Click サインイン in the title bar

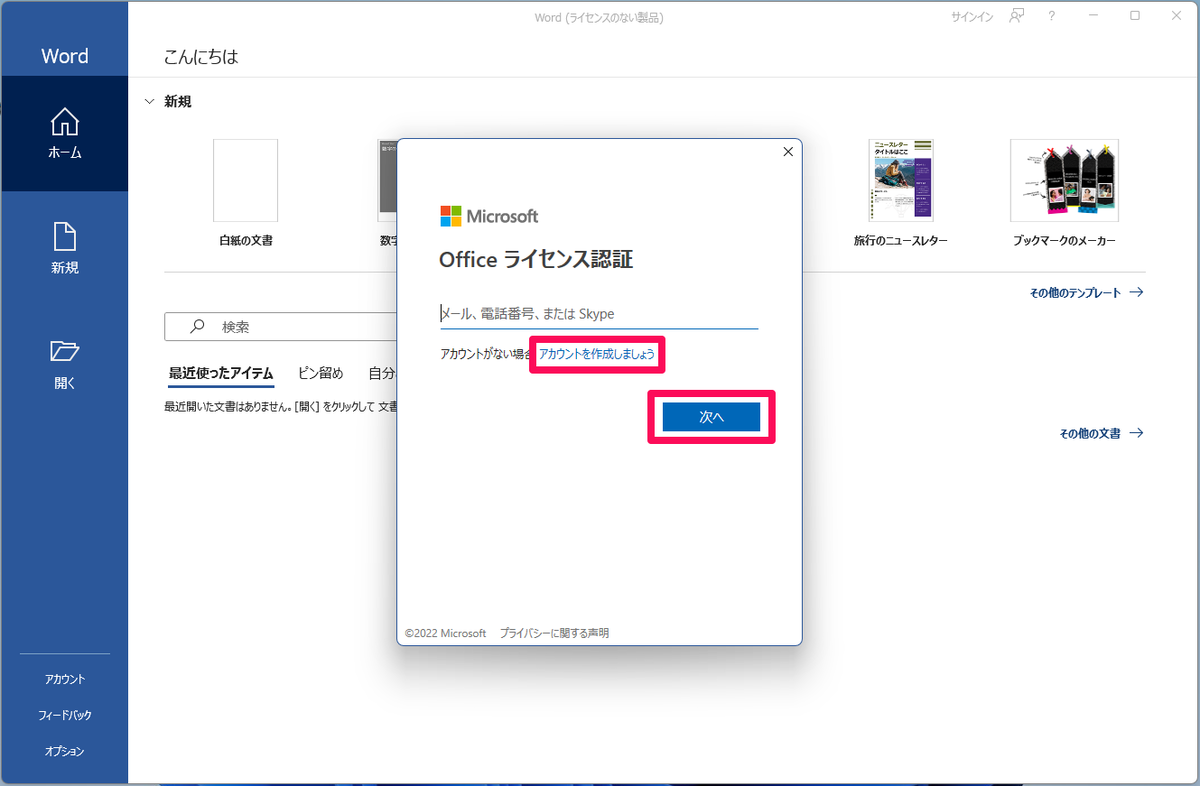pos(971,17)
